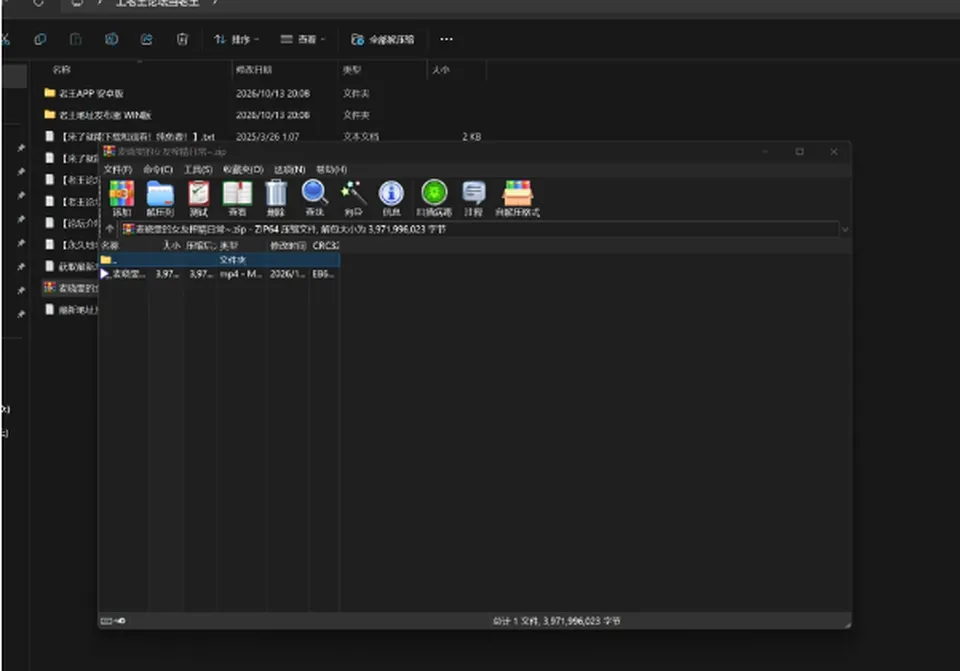
Task: Click the 添加 (Add) icon in WinRAR
Action: 122,198
